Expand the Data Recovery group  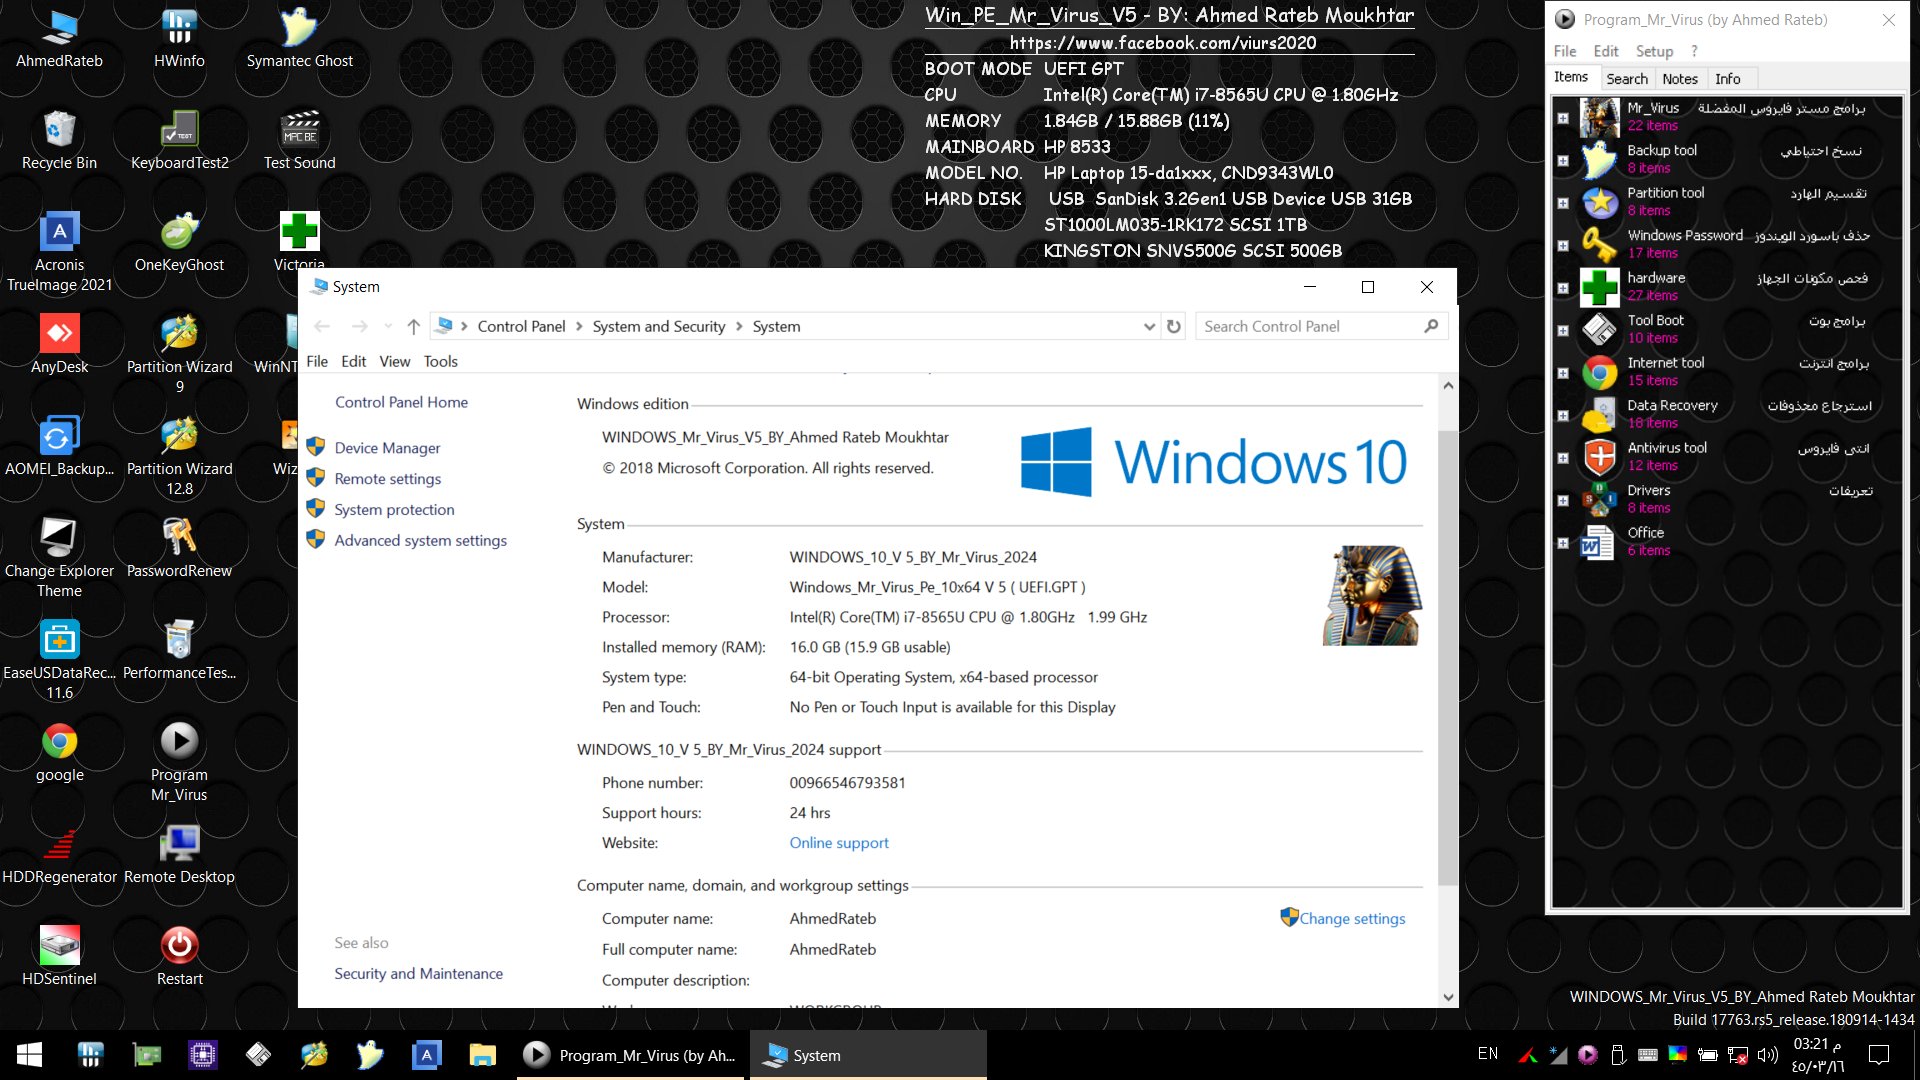(1563, 415)
